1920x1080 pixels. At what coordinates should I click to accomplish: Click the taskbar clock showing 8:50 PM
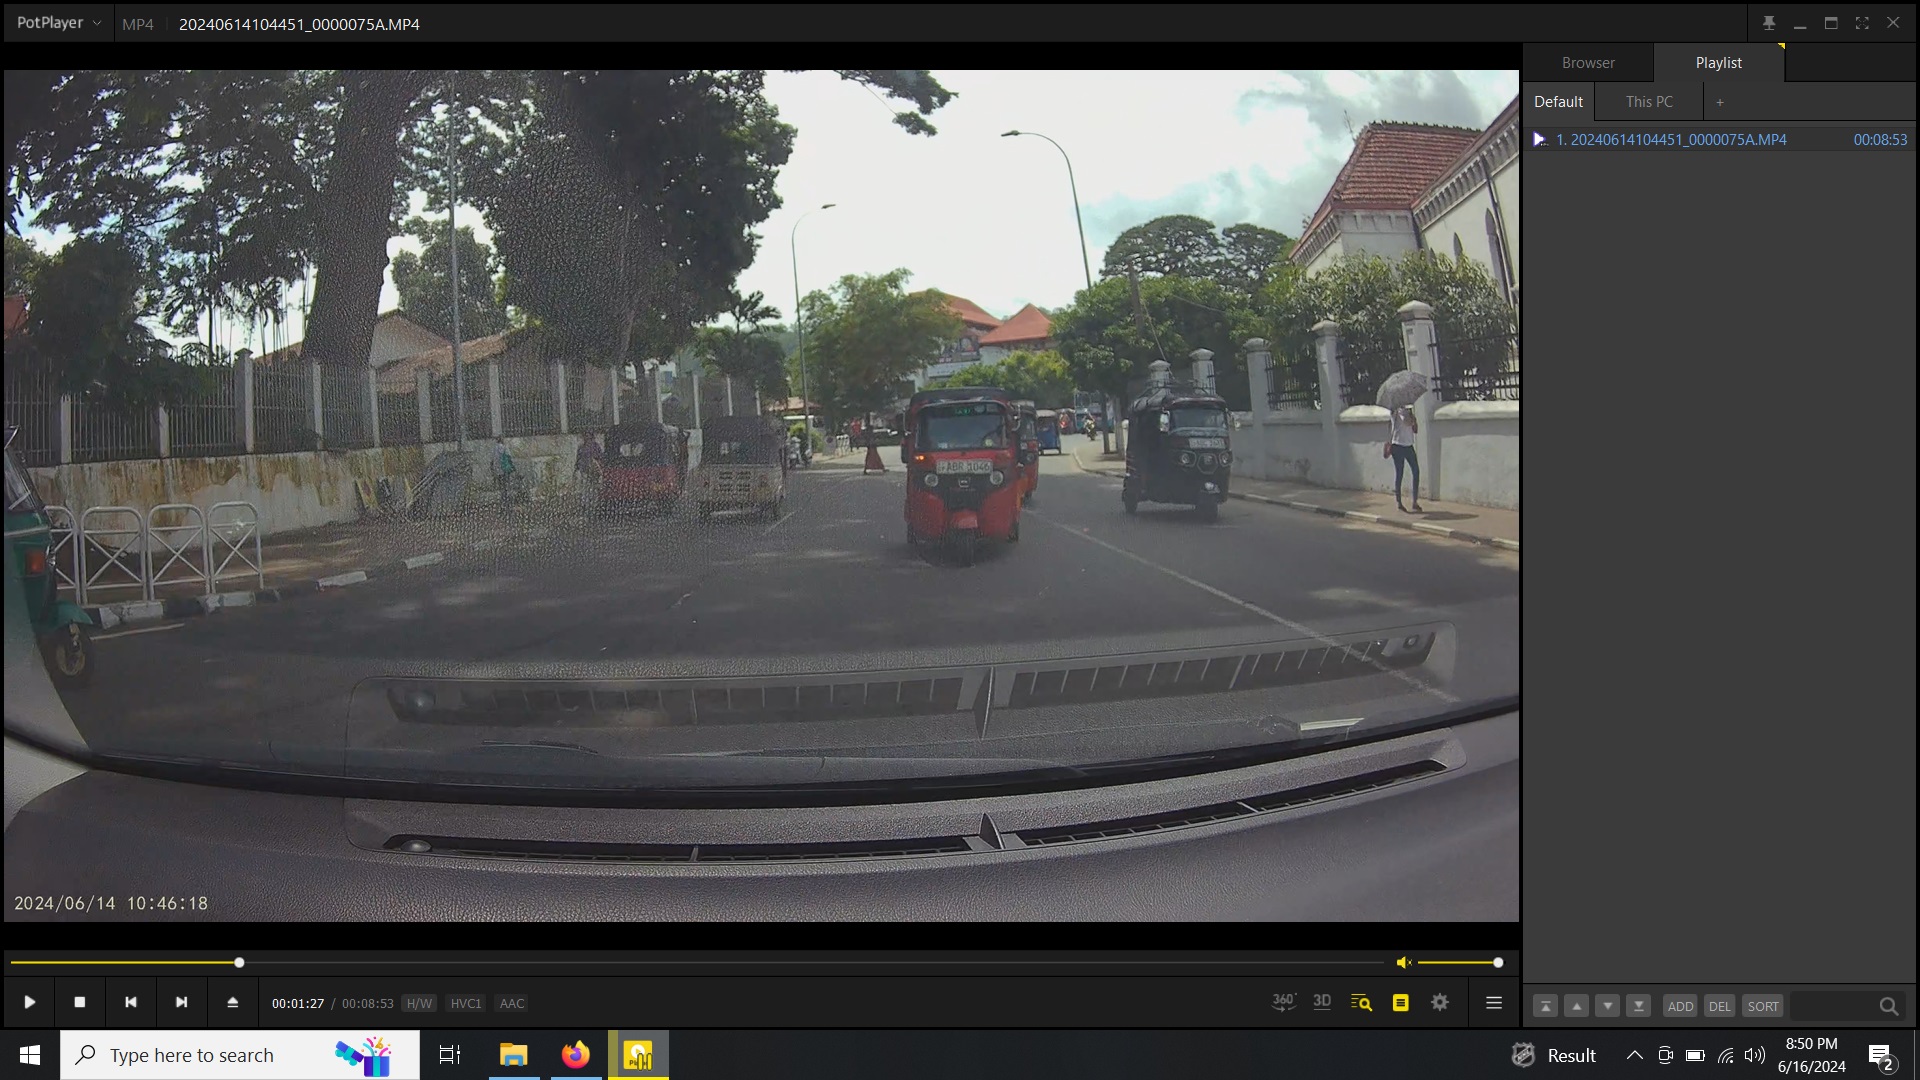(1811, 1055)
